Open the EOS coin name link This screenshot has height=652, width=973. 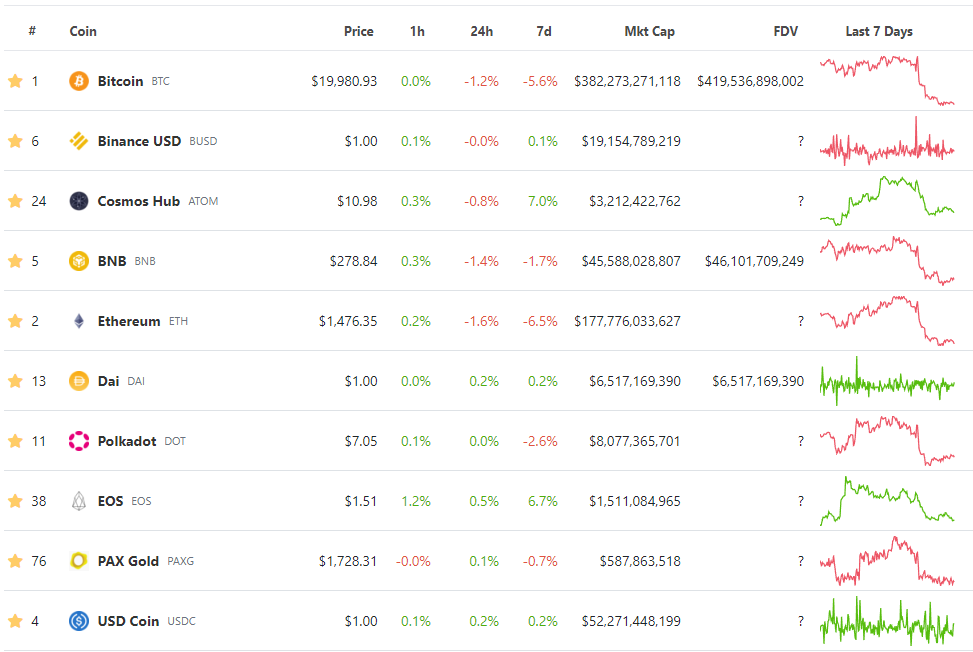pos(110,501)
